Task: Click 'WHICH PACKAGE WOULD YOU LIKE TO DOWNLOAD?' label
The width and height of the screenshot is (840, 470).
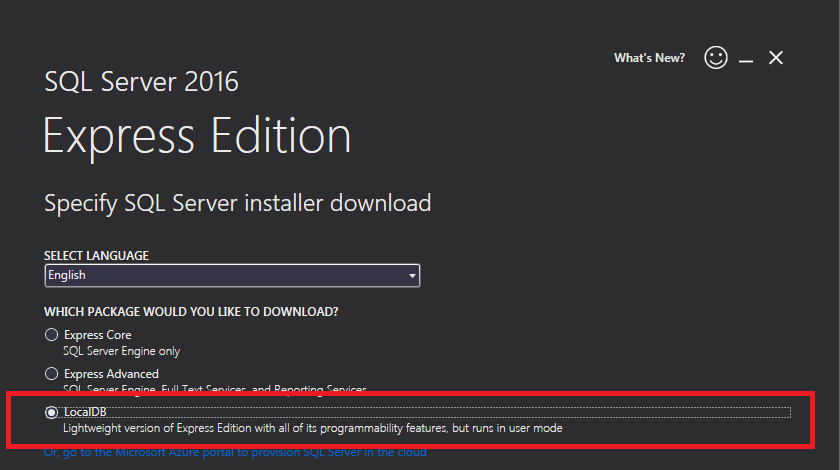Action: (x=191, y=312)
